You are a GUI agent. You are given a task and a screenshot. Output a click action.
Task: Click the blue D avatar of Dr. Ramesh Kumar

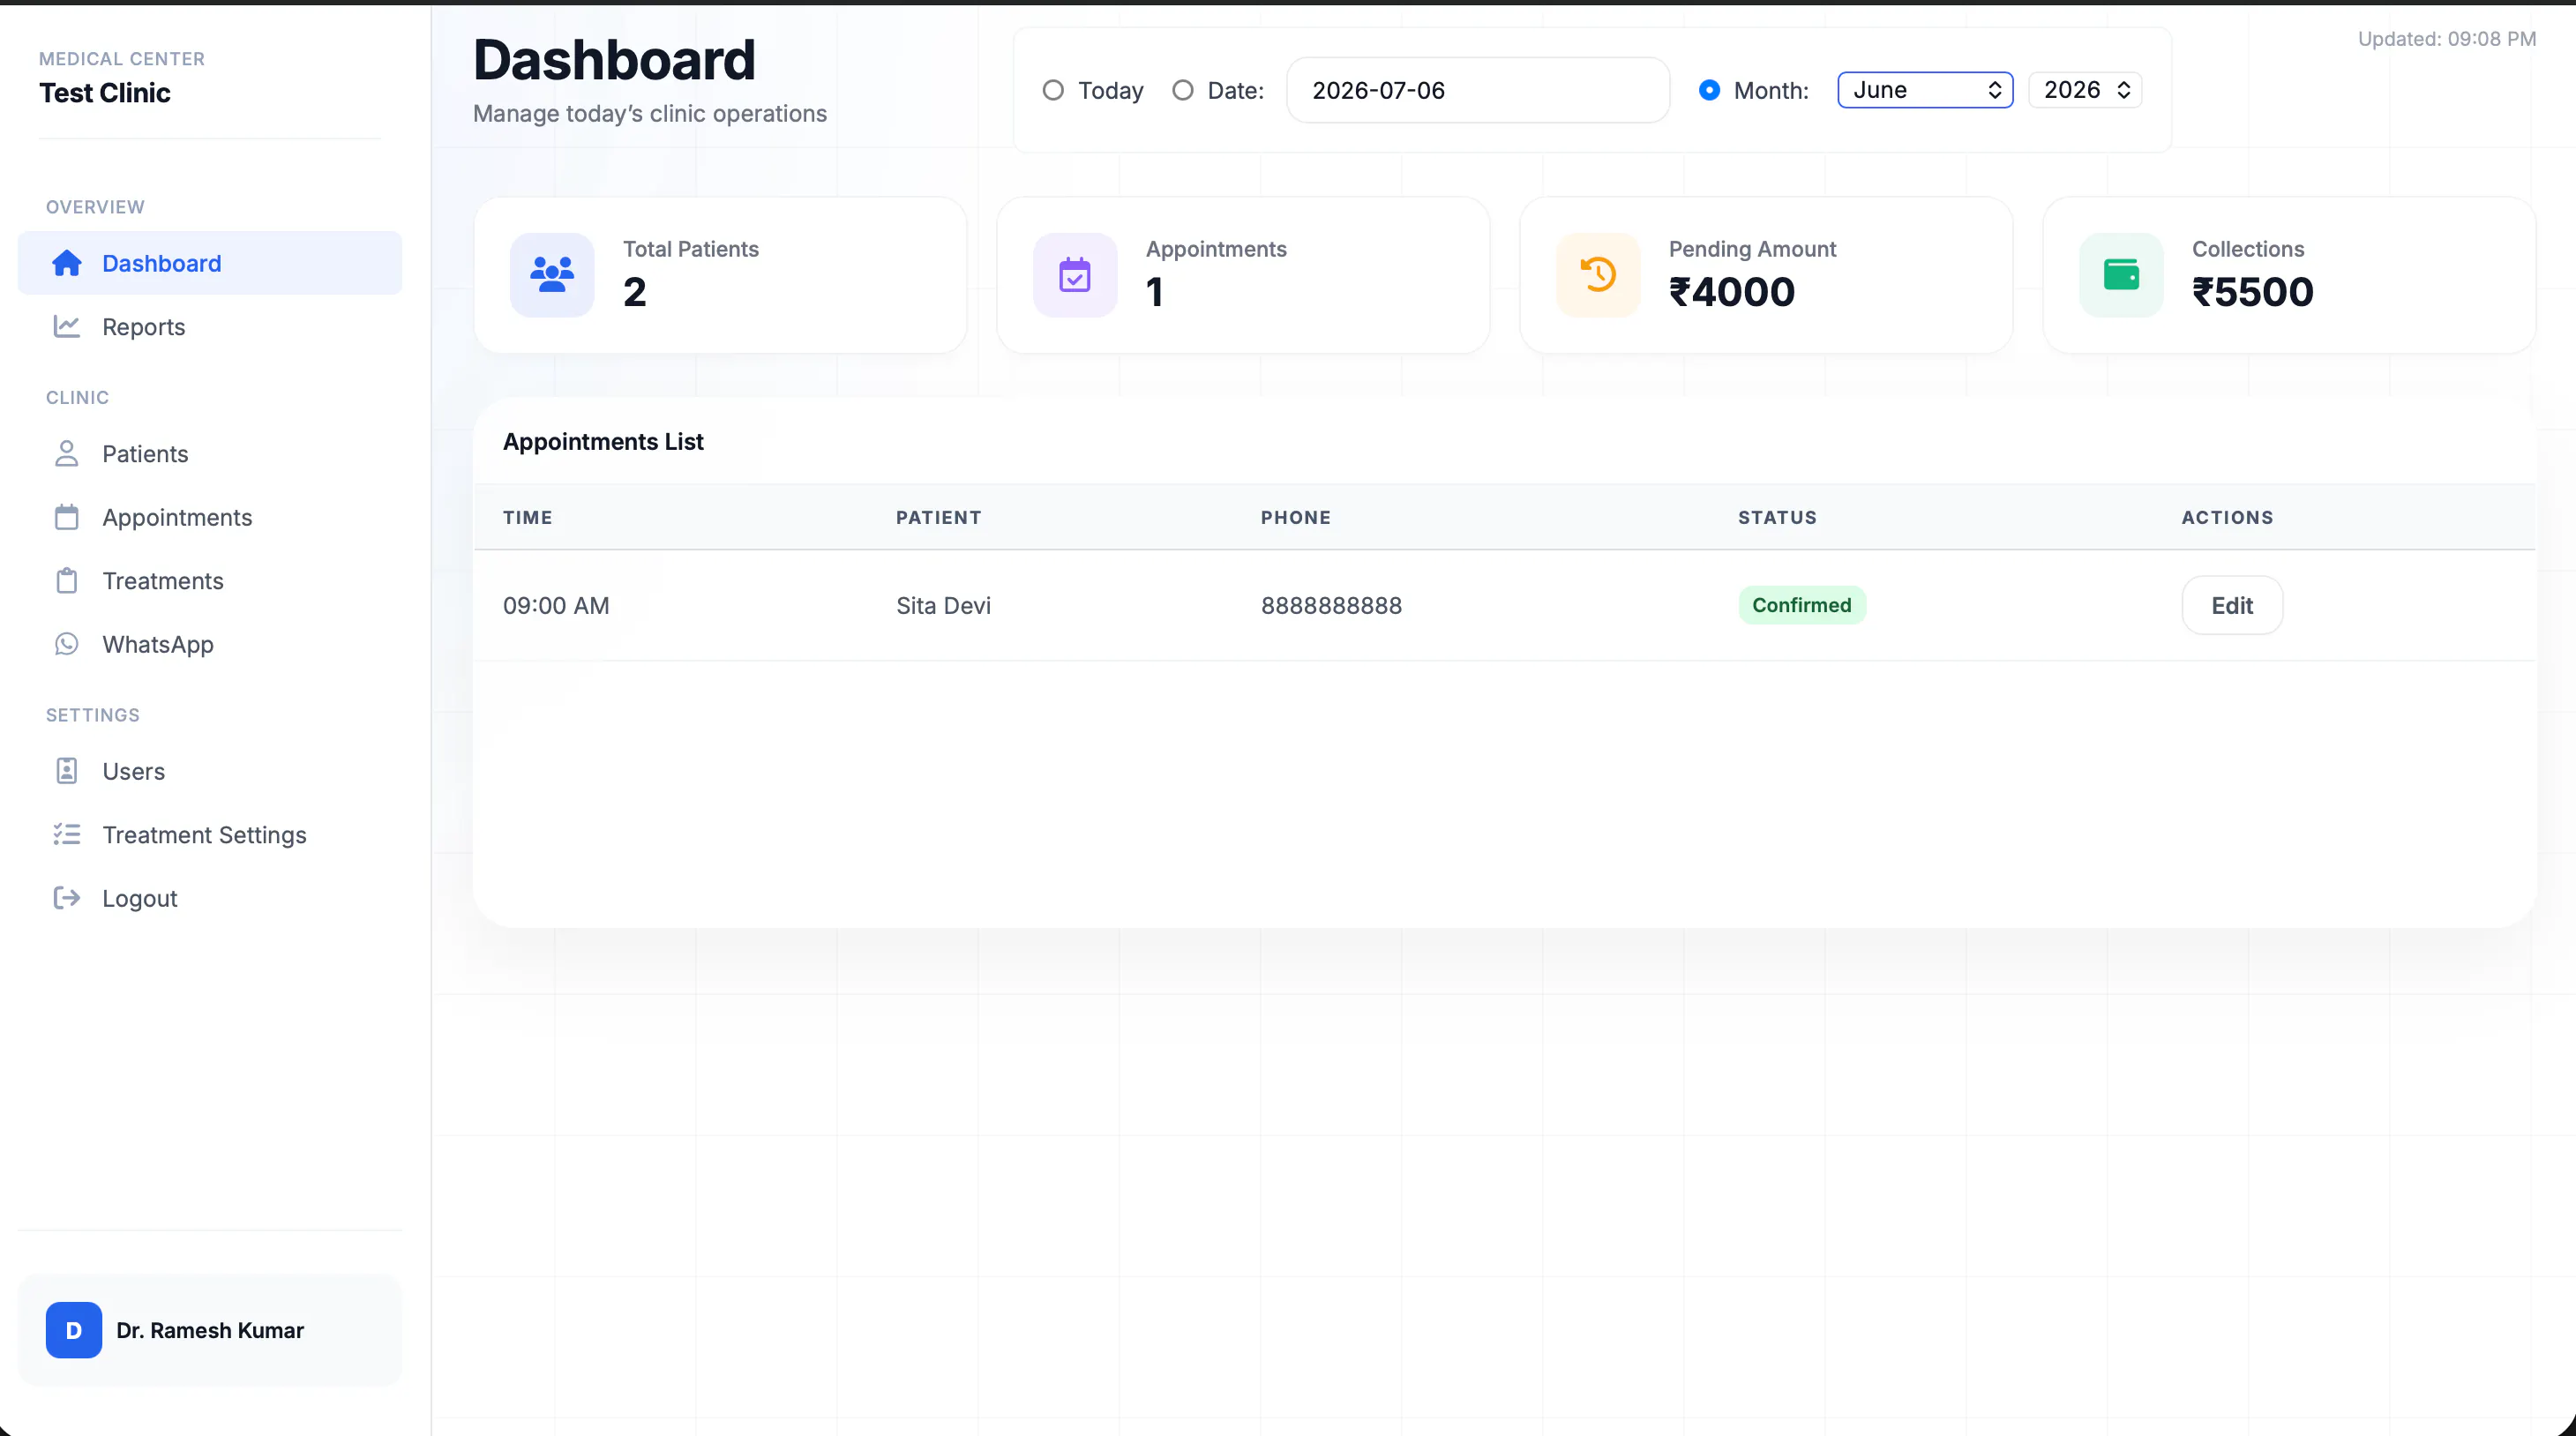pyautogui.click(x=74, y=1330)
